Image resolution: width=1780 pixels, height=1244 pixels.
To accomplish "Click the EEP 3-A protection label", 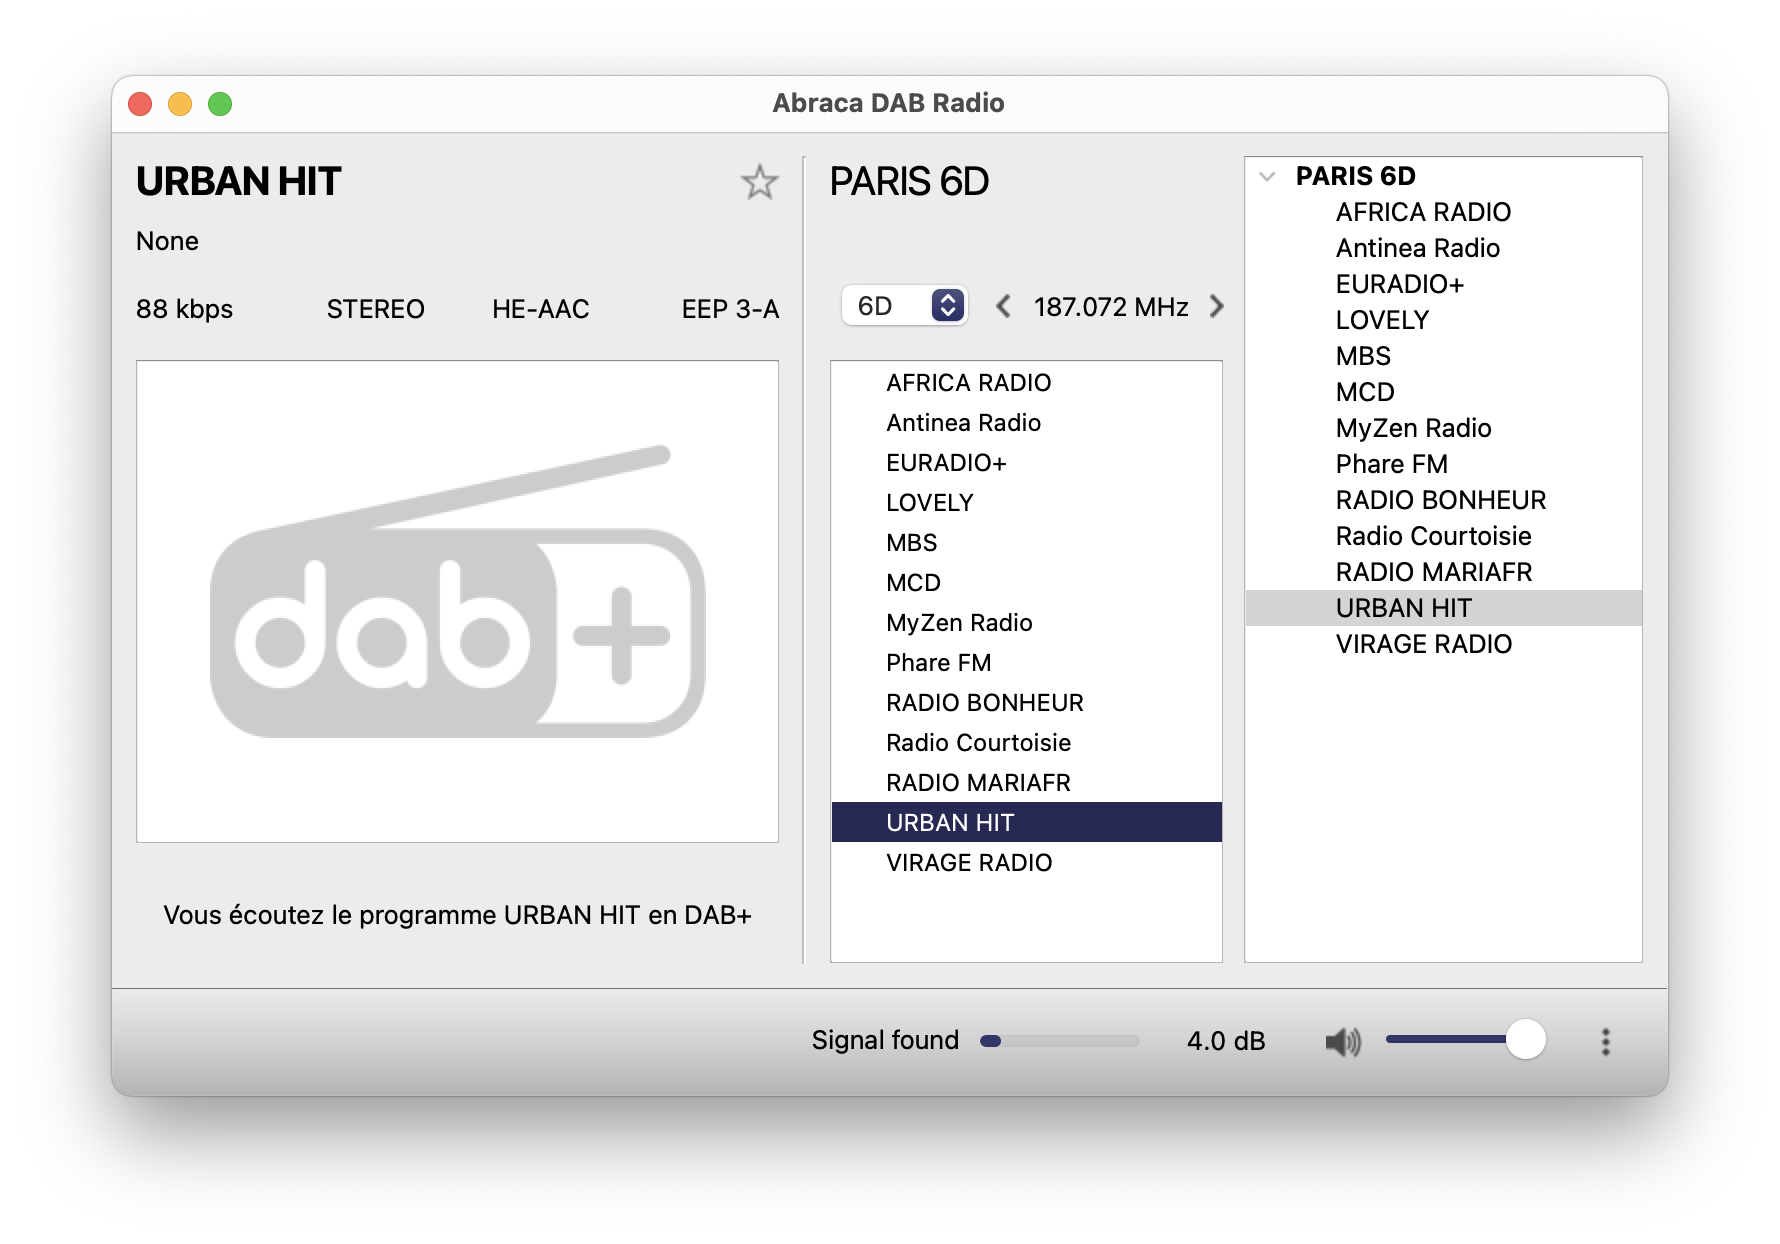I will click(x=730, y=309).
